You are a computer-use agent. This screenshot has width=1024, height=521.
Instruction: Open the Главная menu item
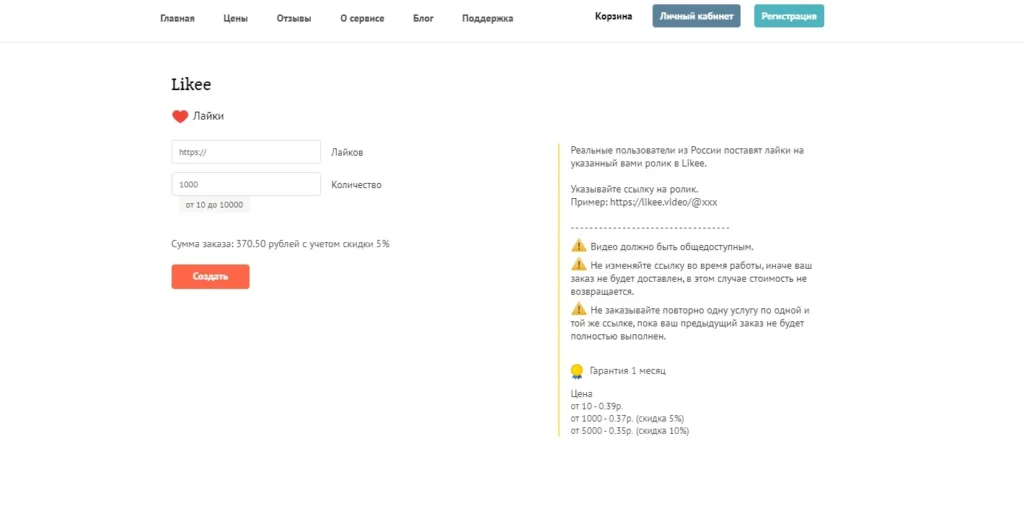[177, 18]
